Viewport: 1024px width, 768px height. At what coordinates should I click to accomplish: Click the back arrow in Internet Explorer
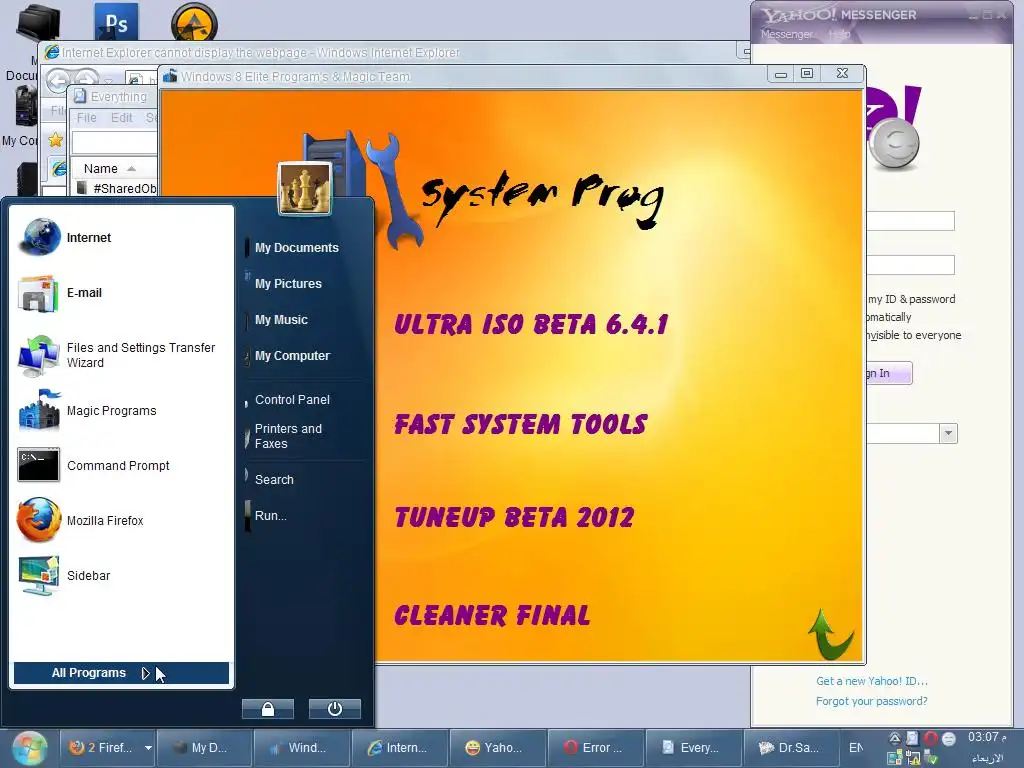click(x=59, y=81)
